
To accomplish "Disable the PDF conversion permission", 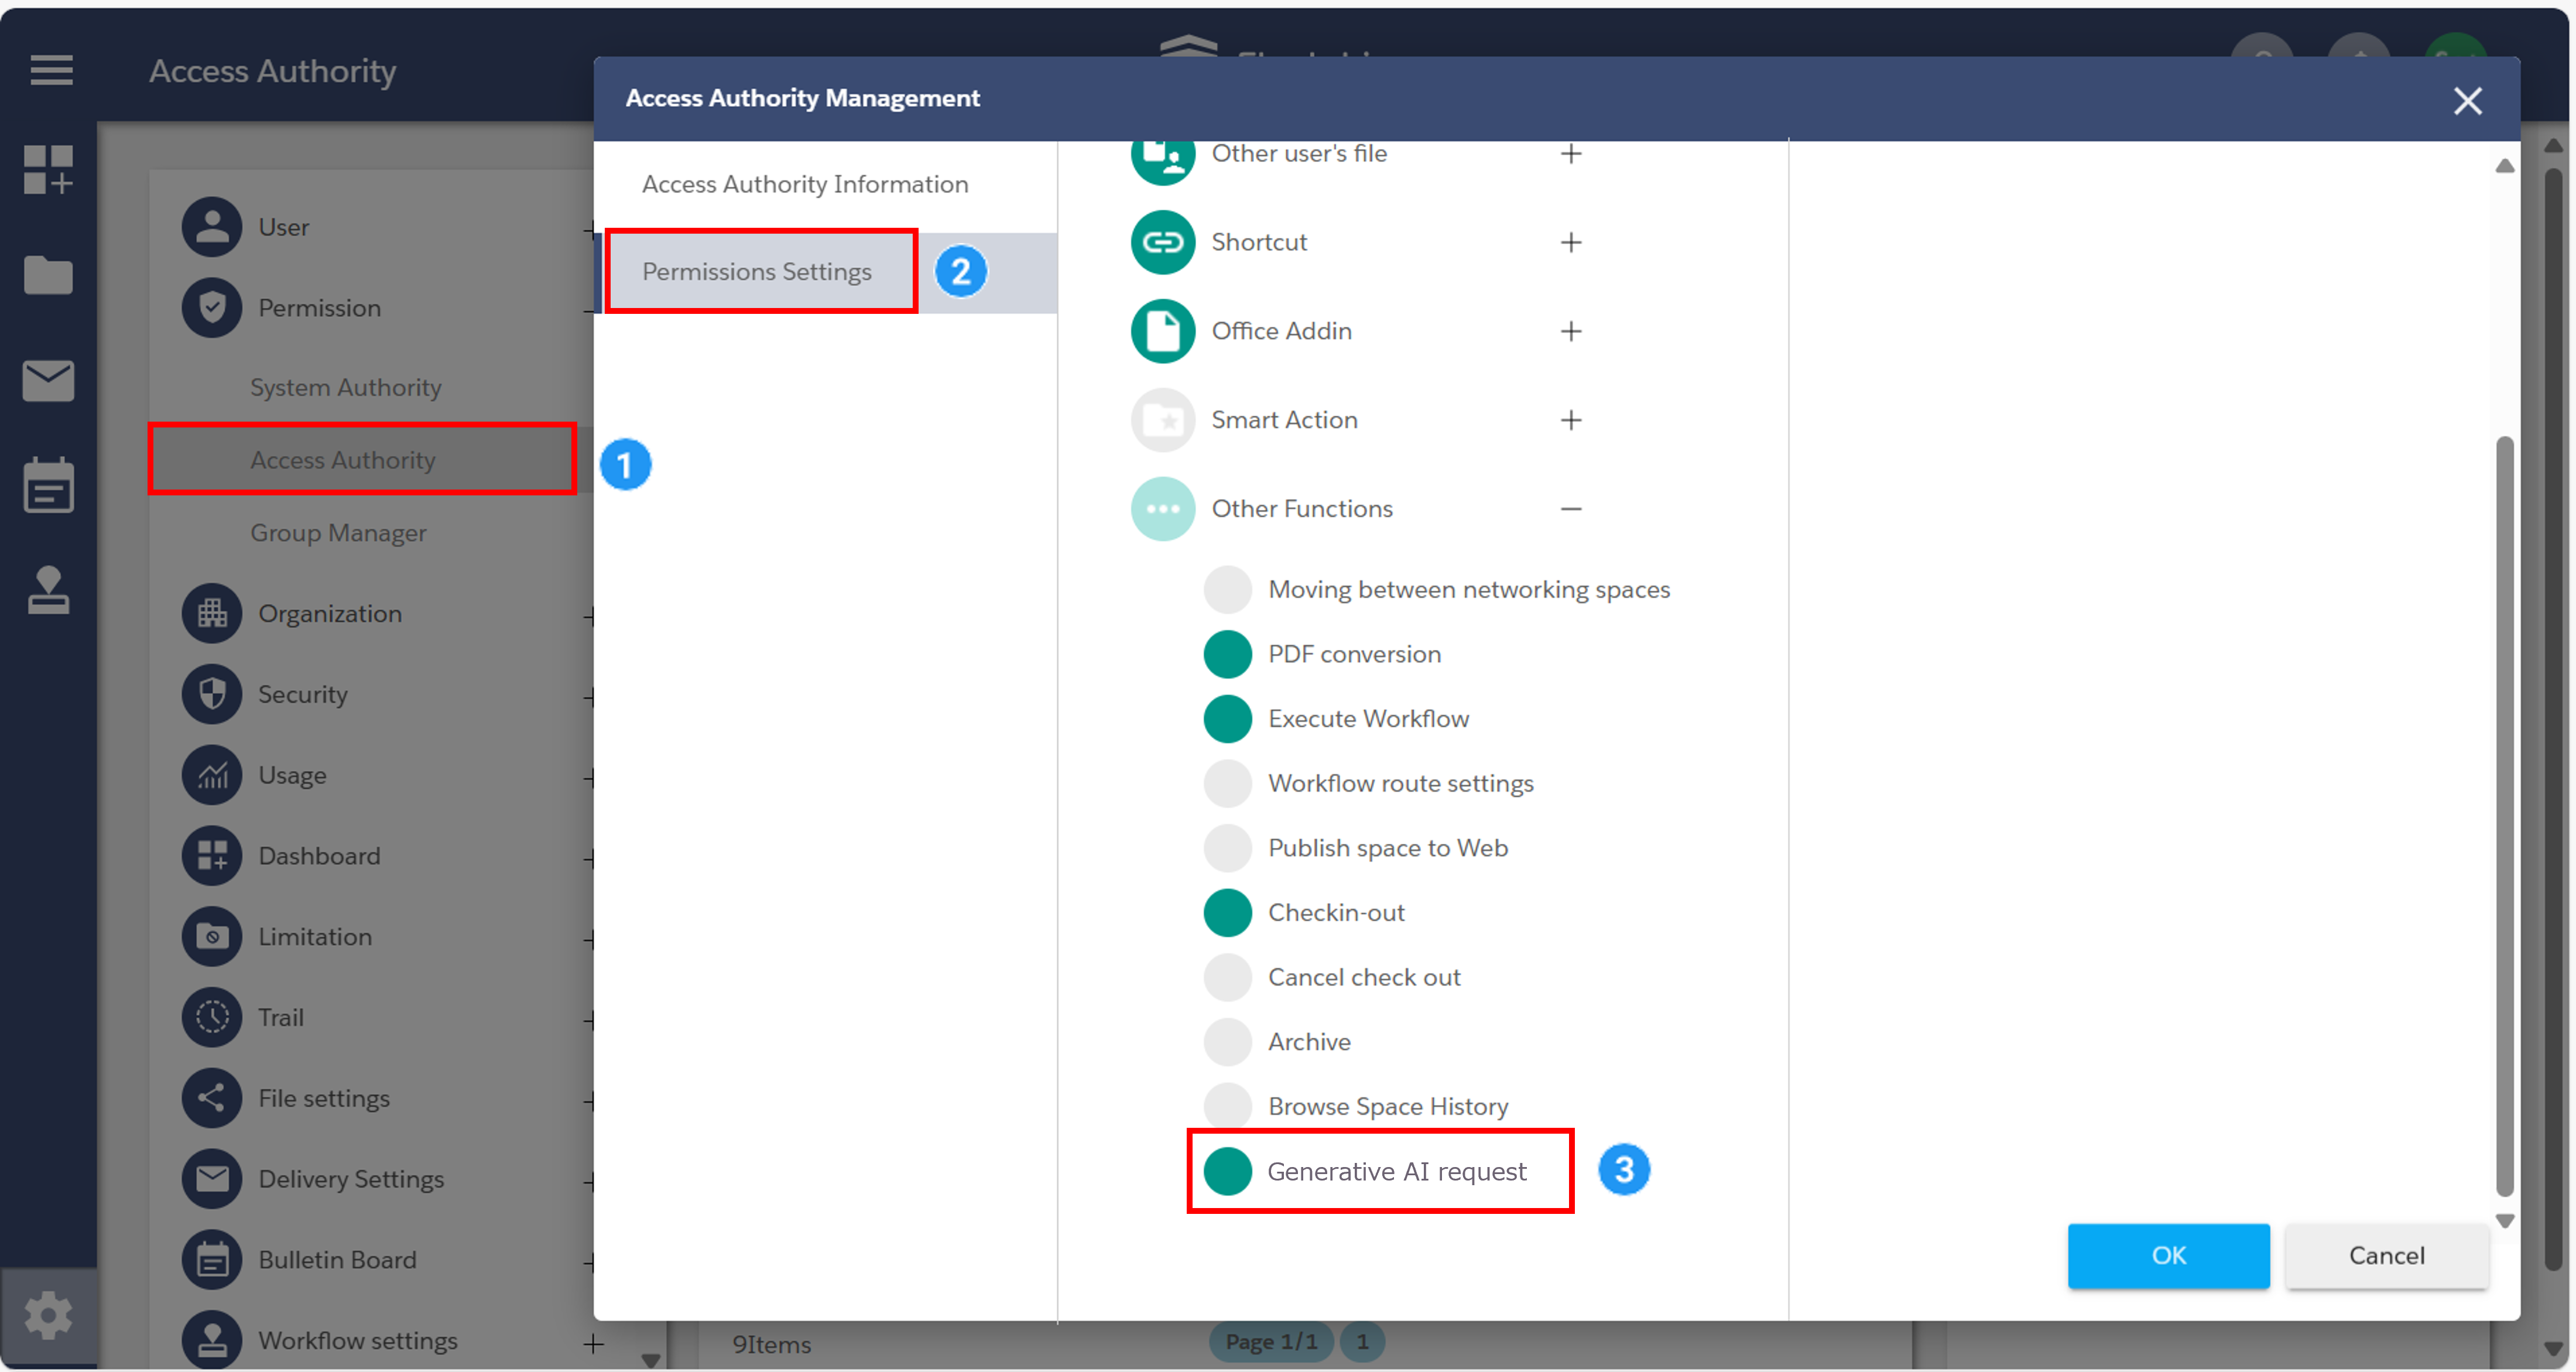I will tap(1228, 654).
